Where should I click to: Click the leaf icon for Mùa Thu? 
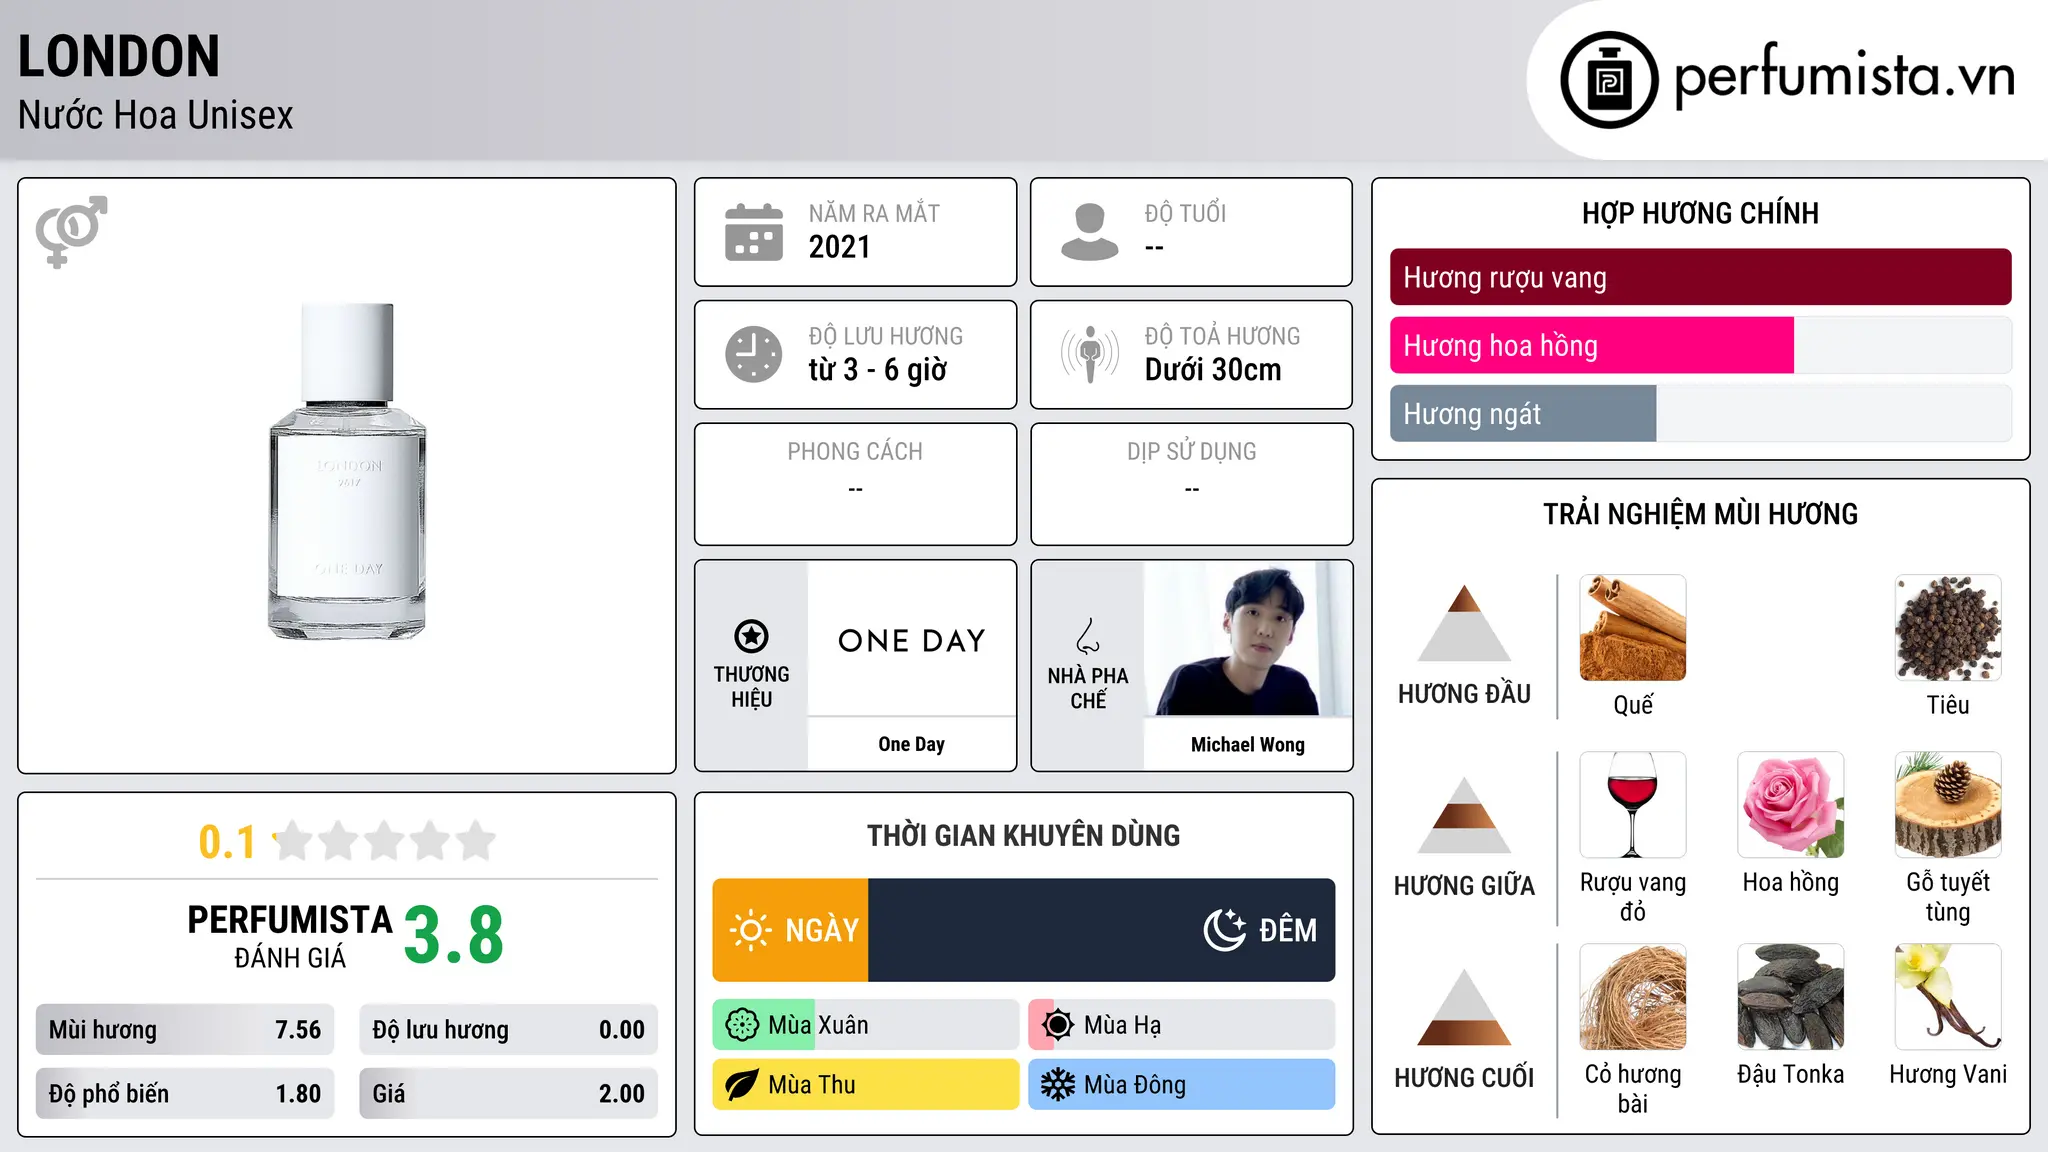tap(742, 1085)
